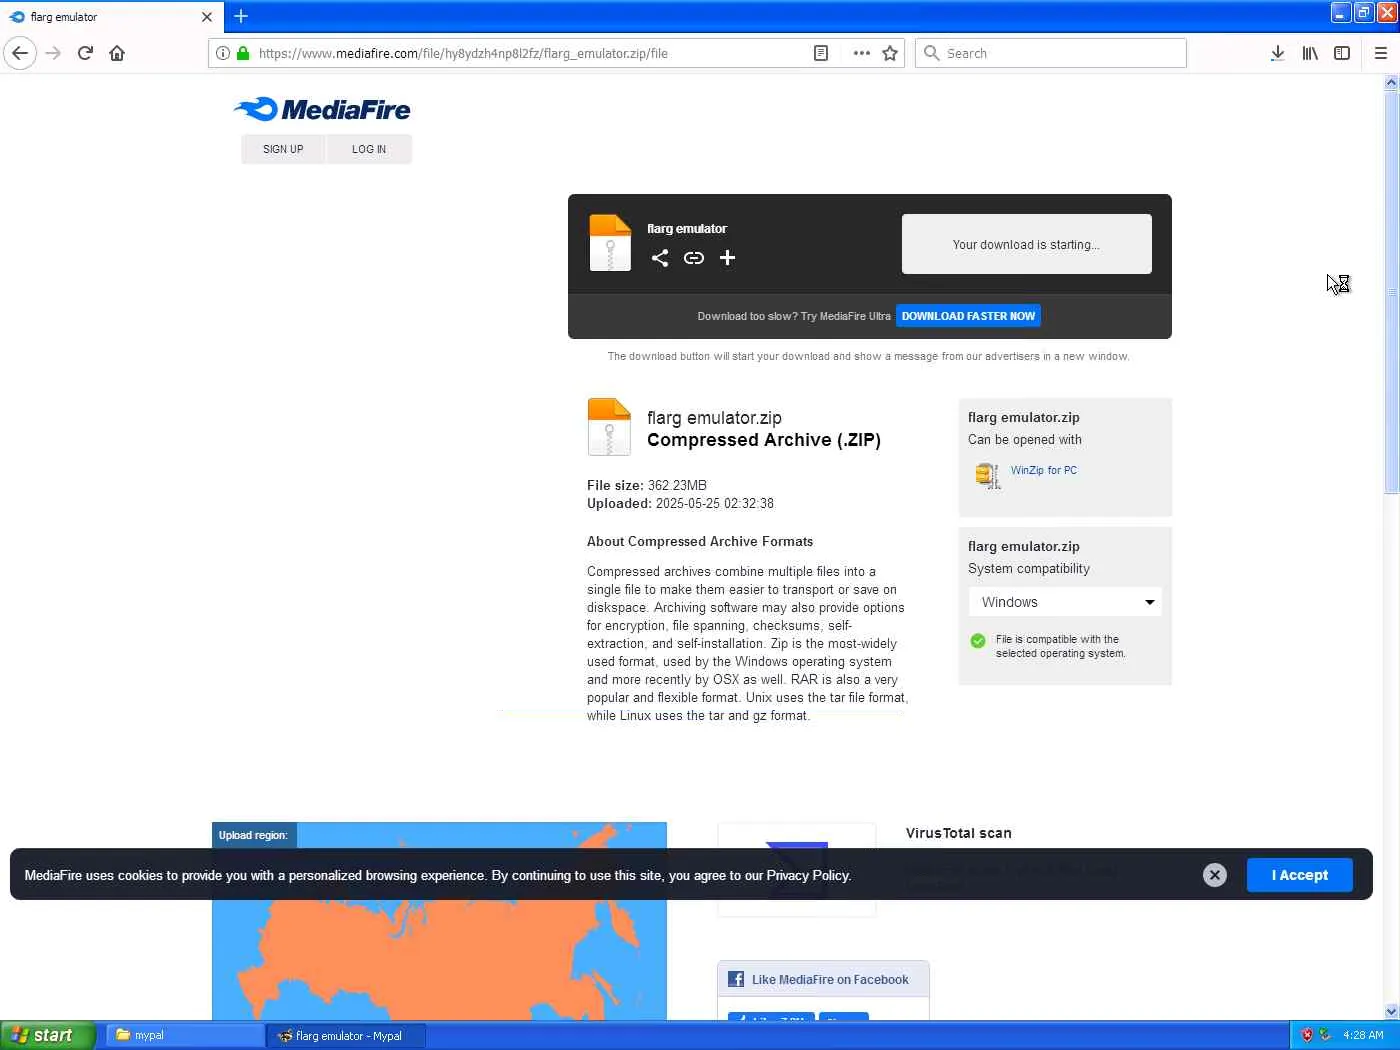This screenshot has height=1050, width=1400.
Task: Click the system tray clock 4:28 AM
Action: [x=1364, y=1035]
